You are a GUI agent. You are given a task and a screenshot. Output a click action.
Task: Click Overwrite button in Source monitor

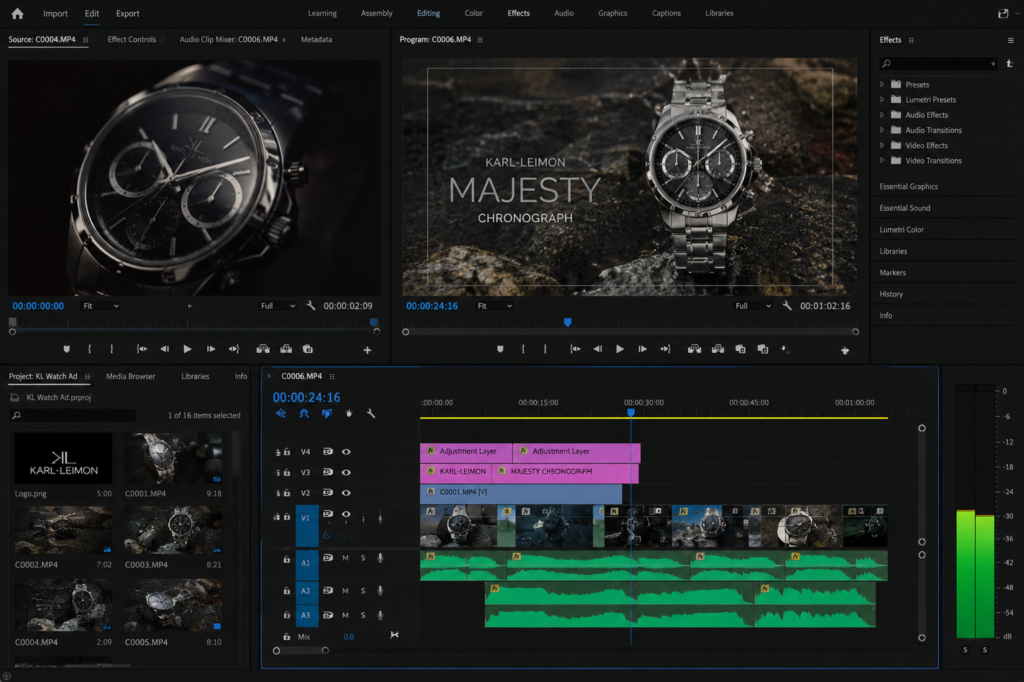pyautogui.click(x=286, y=349)
